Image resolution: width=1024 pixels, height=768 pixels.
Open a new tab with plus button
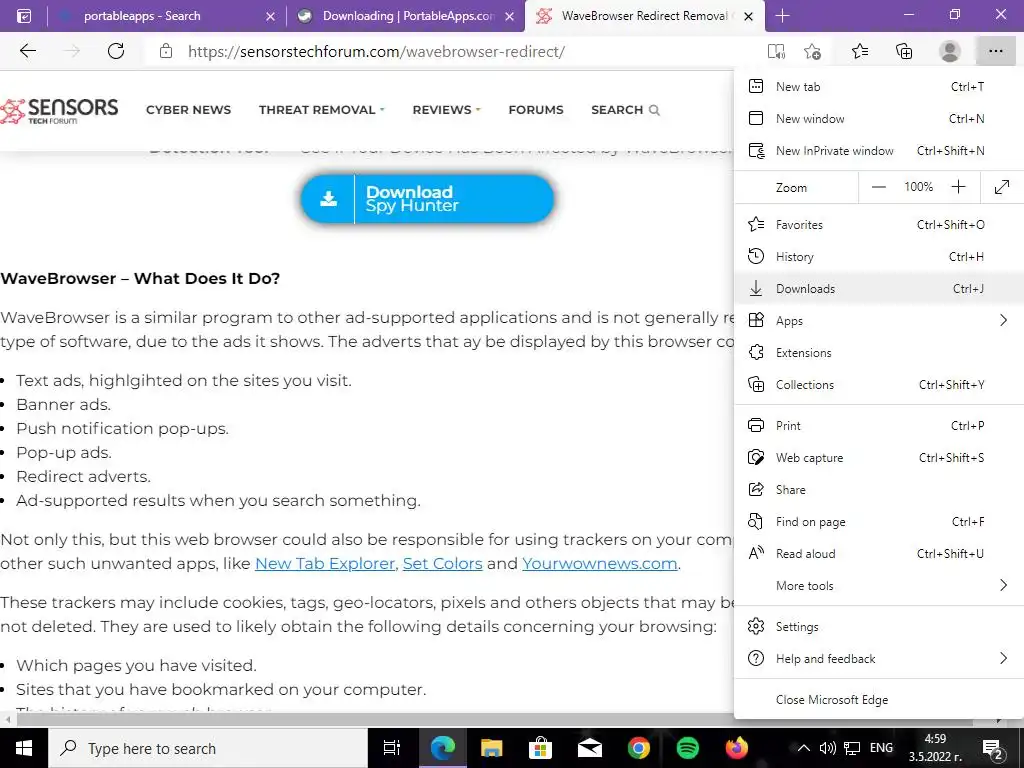point(782,16)
